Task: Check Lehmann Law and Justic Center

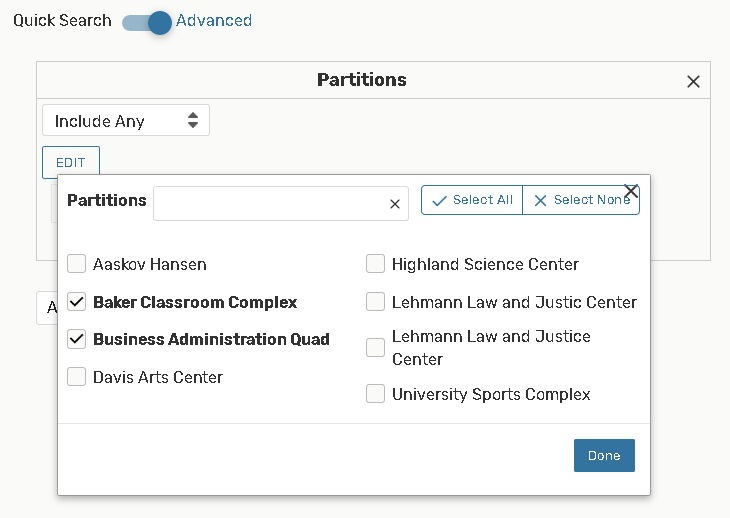Action: click(375, 302)
